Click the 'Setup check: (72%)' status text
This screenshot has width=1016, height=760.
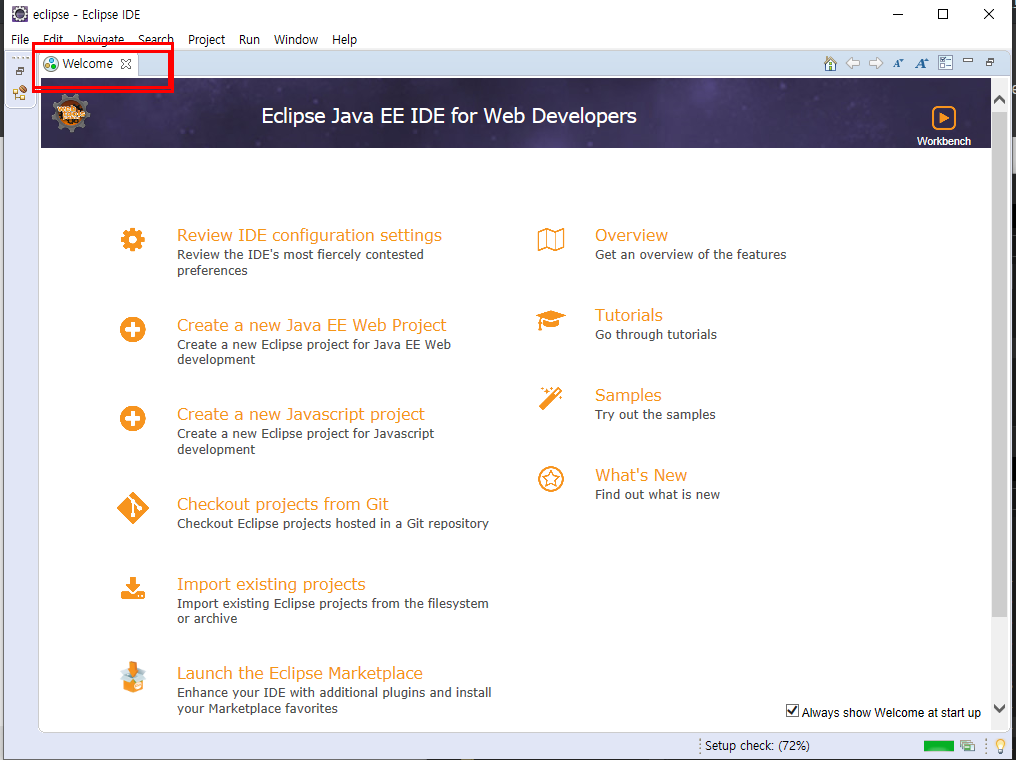tap(757, 746)
